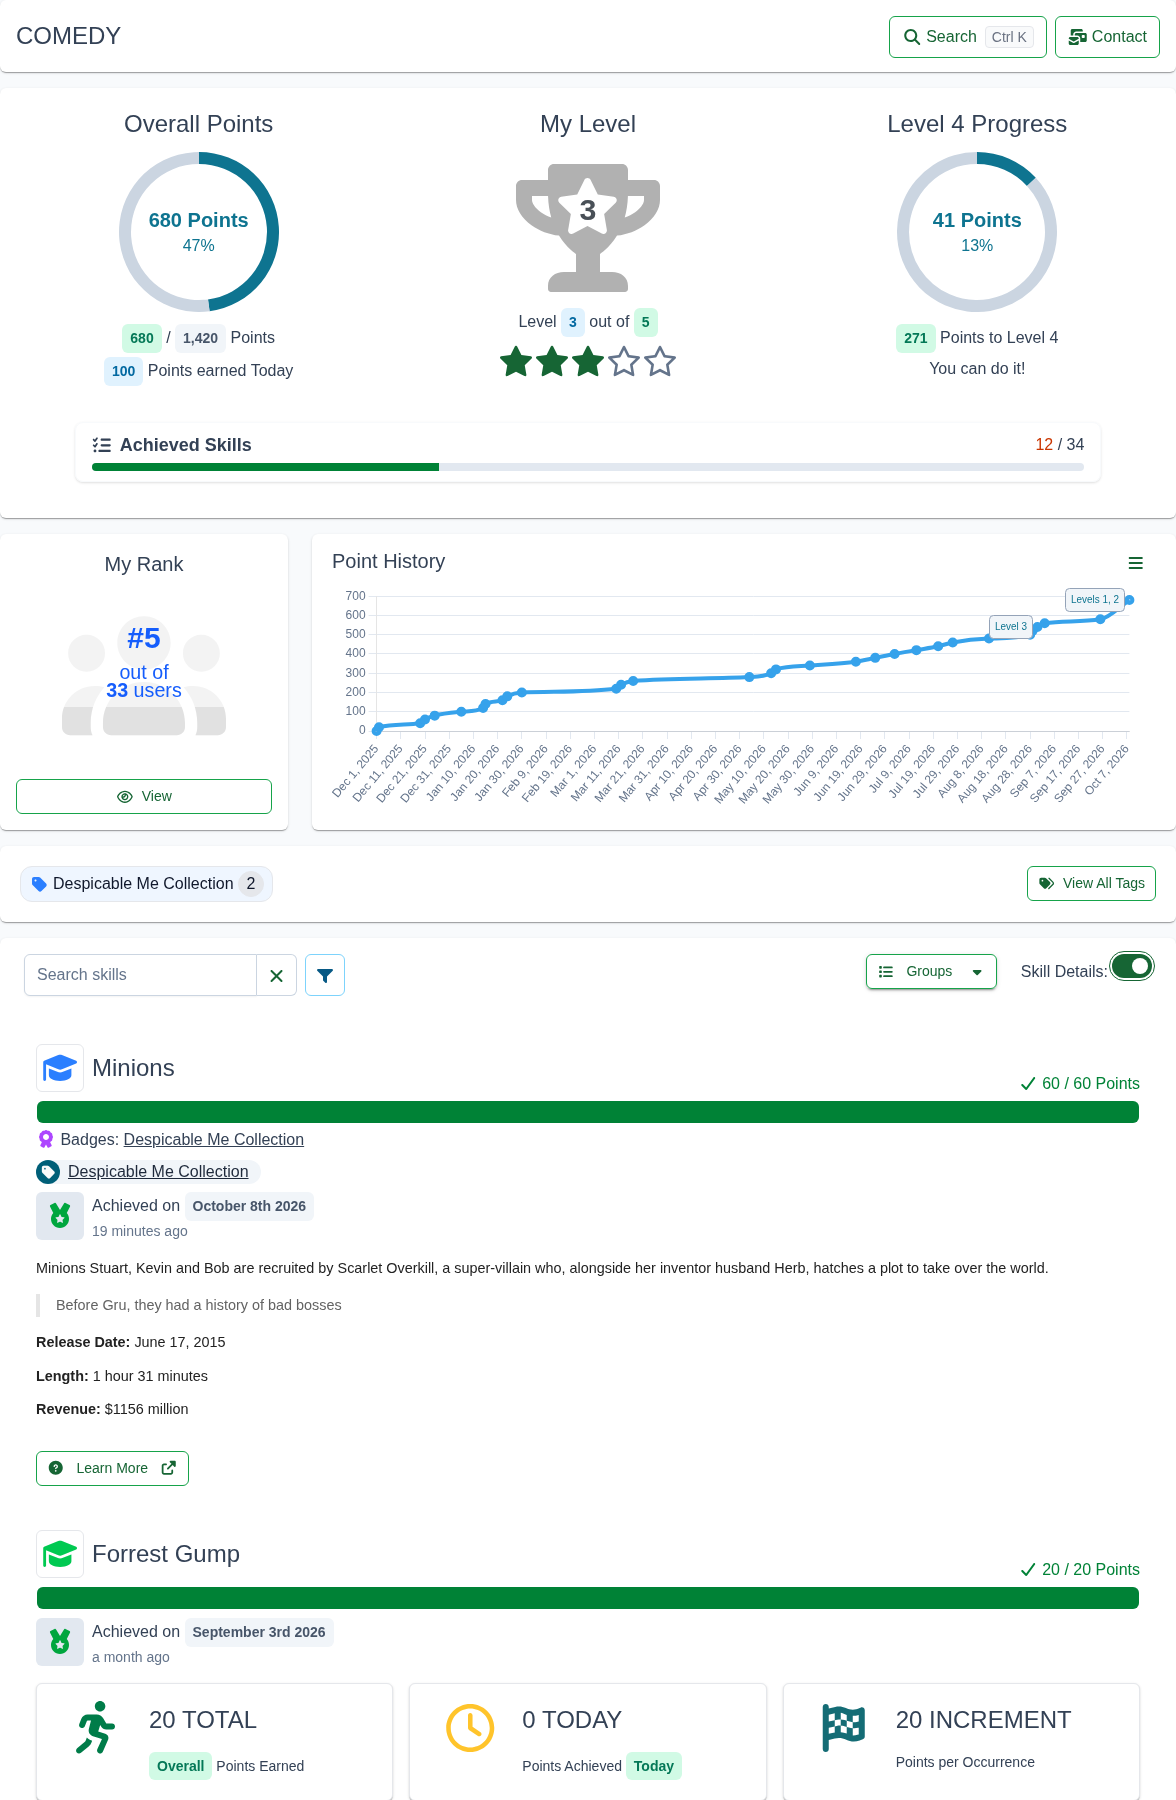Click the Contact button

(1107, 37)
